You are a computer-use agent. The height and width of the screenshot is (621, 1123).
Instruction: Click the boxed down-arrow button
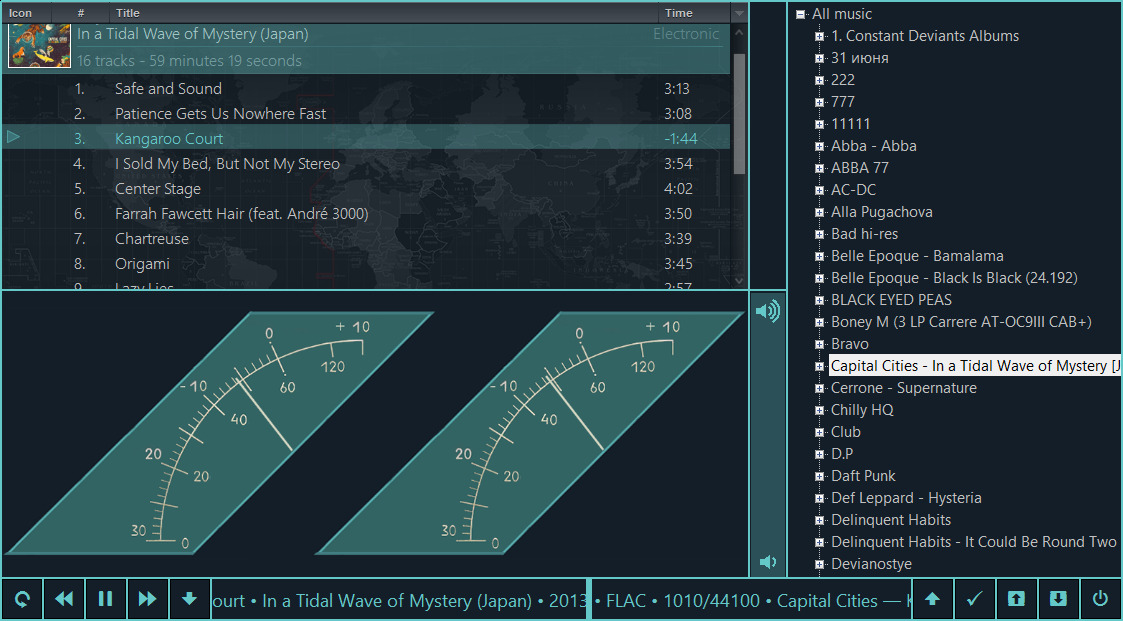1058,599
